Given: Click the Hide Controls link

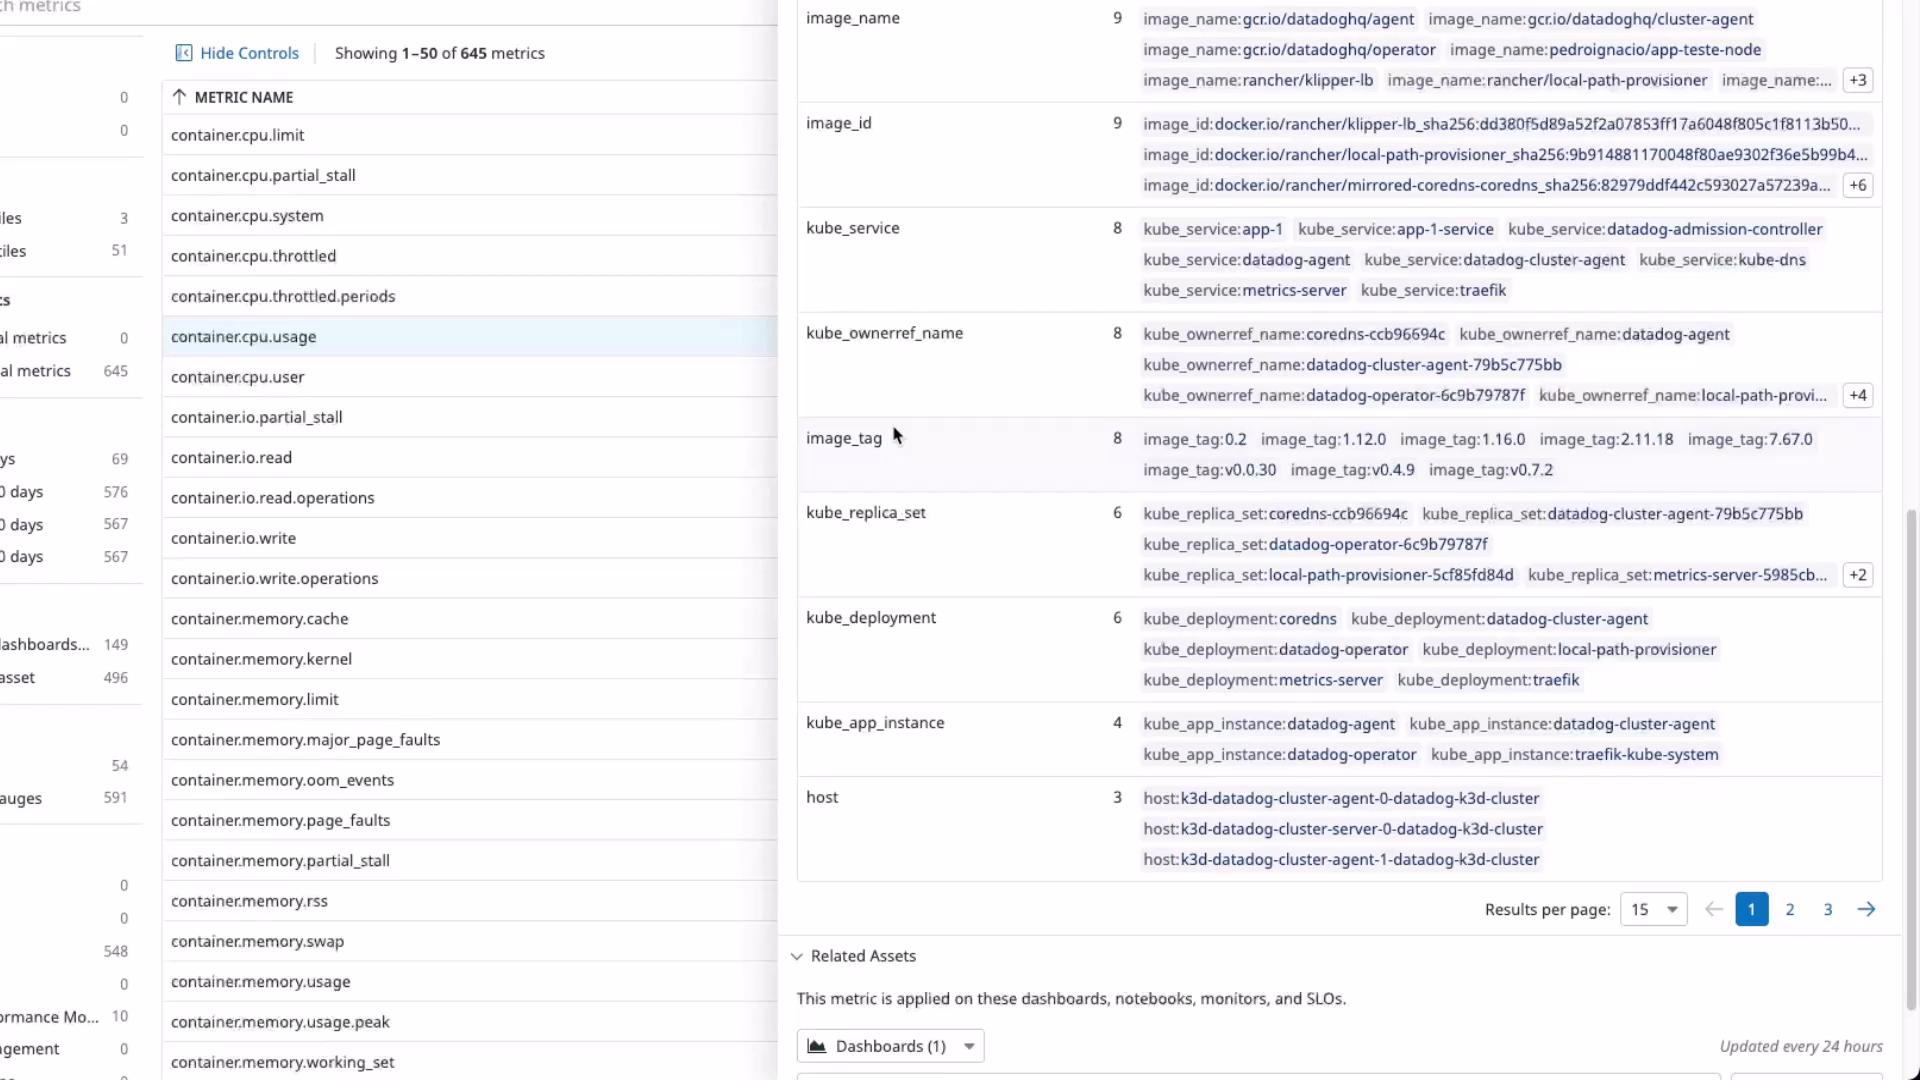Looking at the screenshot, I should (249, 53).
